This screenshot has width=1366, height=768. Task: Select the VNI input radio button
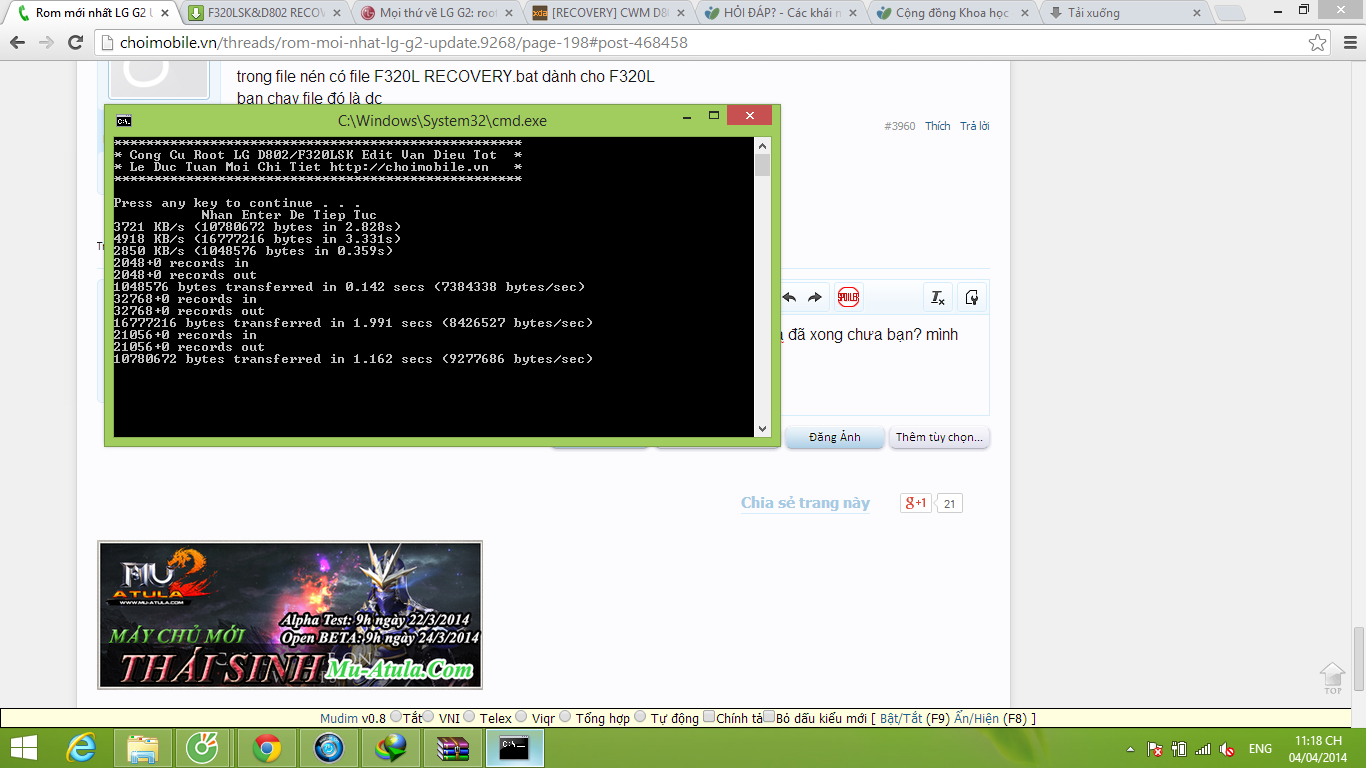pyautogui.click(x=428, y=717)
